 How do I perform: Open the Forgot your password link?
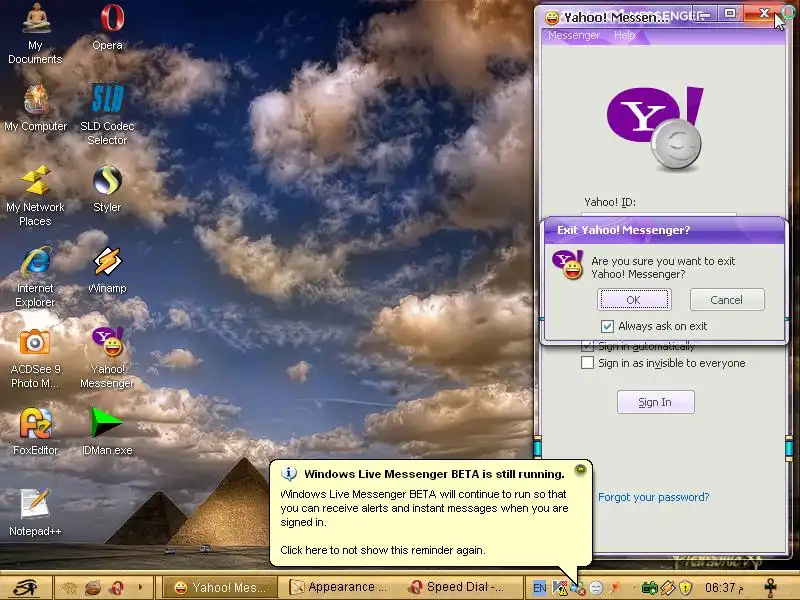pos(654,497)
